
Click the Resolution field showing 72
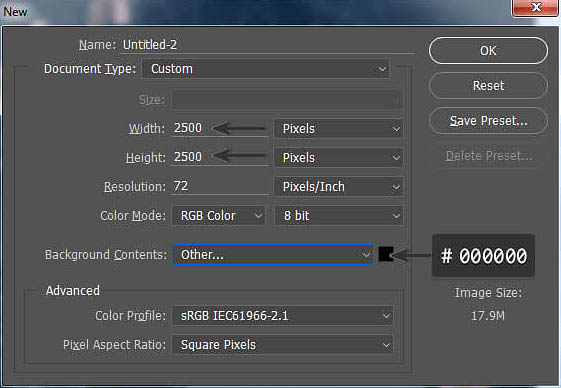(x=220, y=186)
